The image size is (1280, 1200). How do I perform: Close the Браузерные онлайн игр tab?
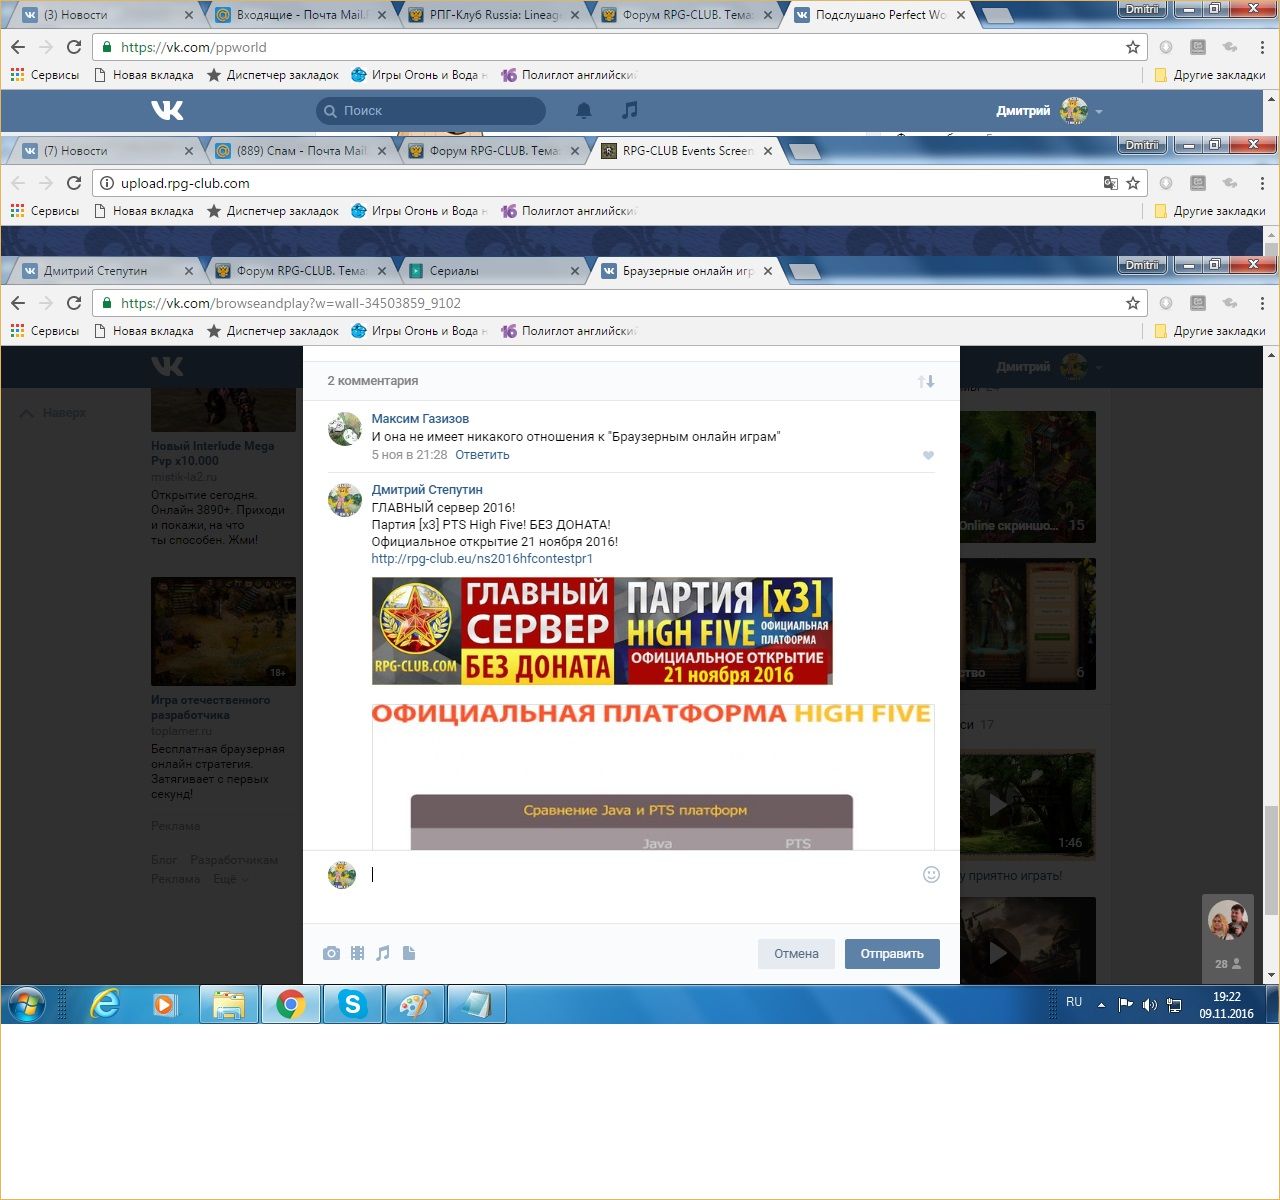(767, 271)
